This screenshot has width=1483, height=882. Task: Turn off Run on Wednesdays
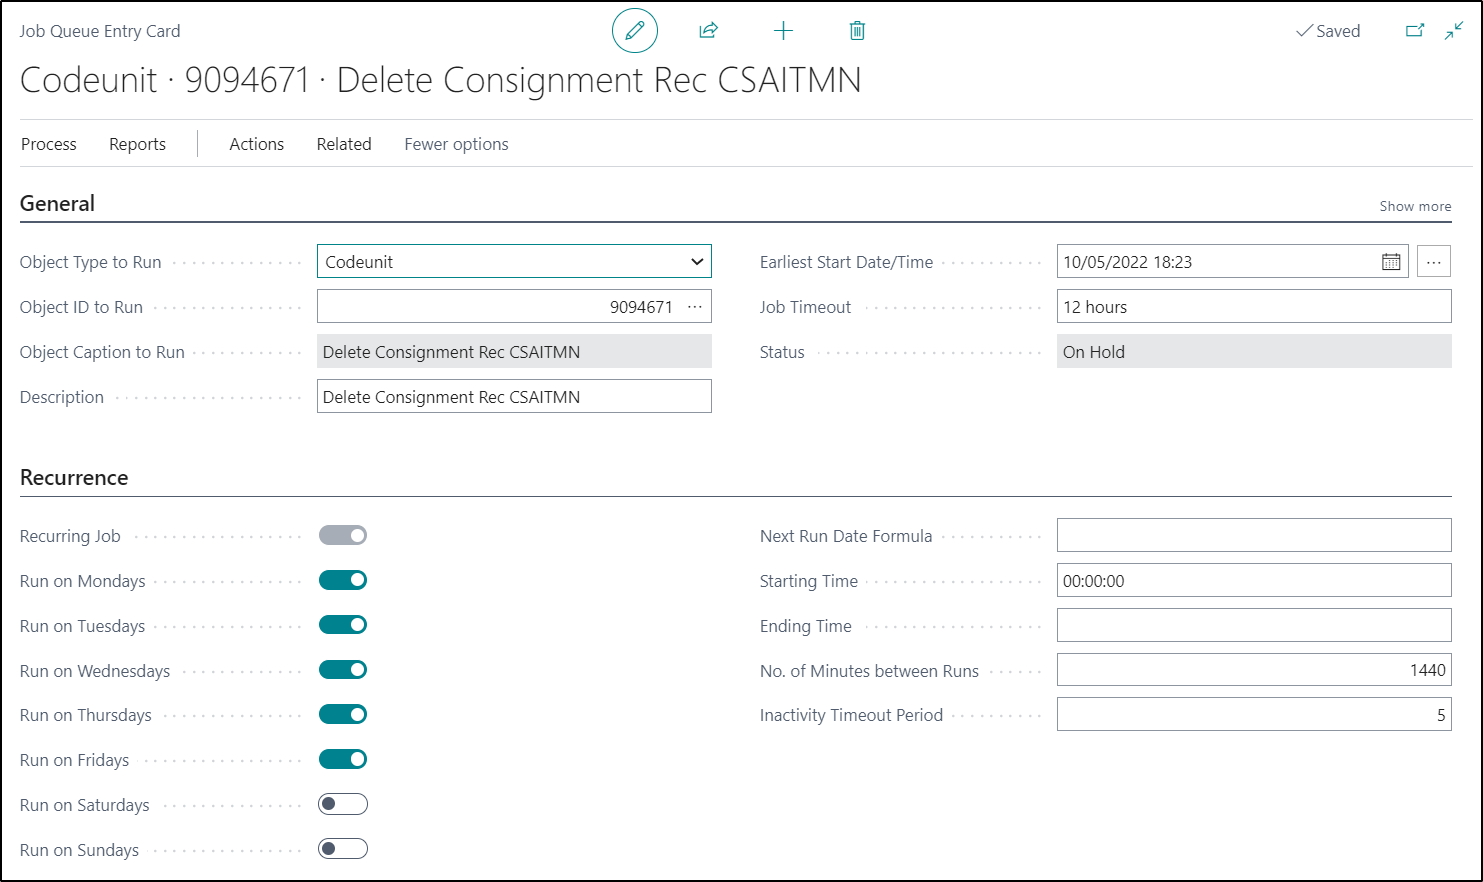pyautogui.click(x=343, y=670)
